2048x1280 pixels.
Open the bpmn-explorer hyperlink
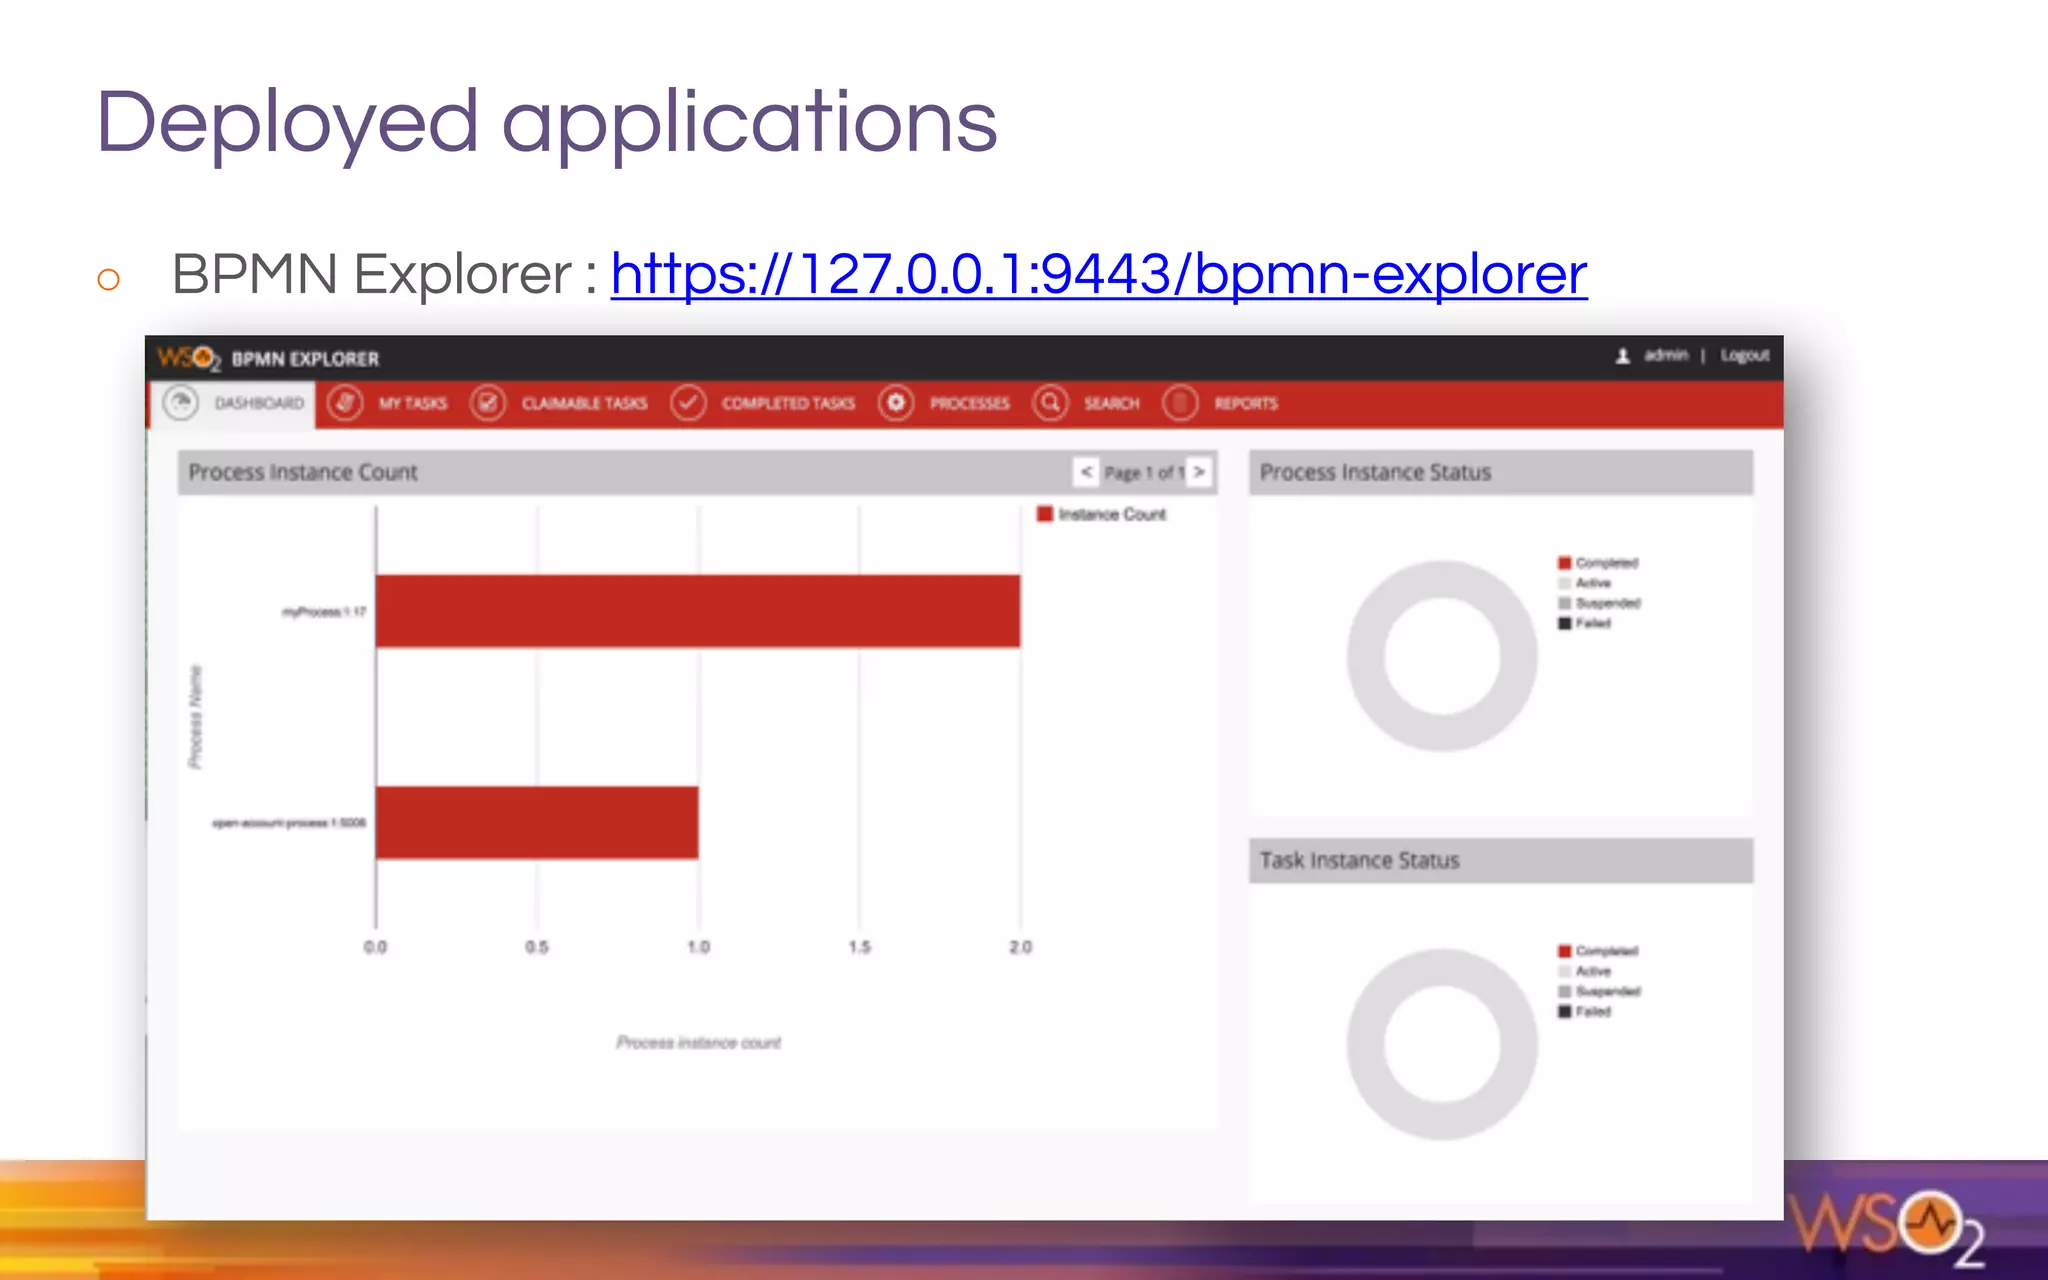click(x=1098, y=273)
